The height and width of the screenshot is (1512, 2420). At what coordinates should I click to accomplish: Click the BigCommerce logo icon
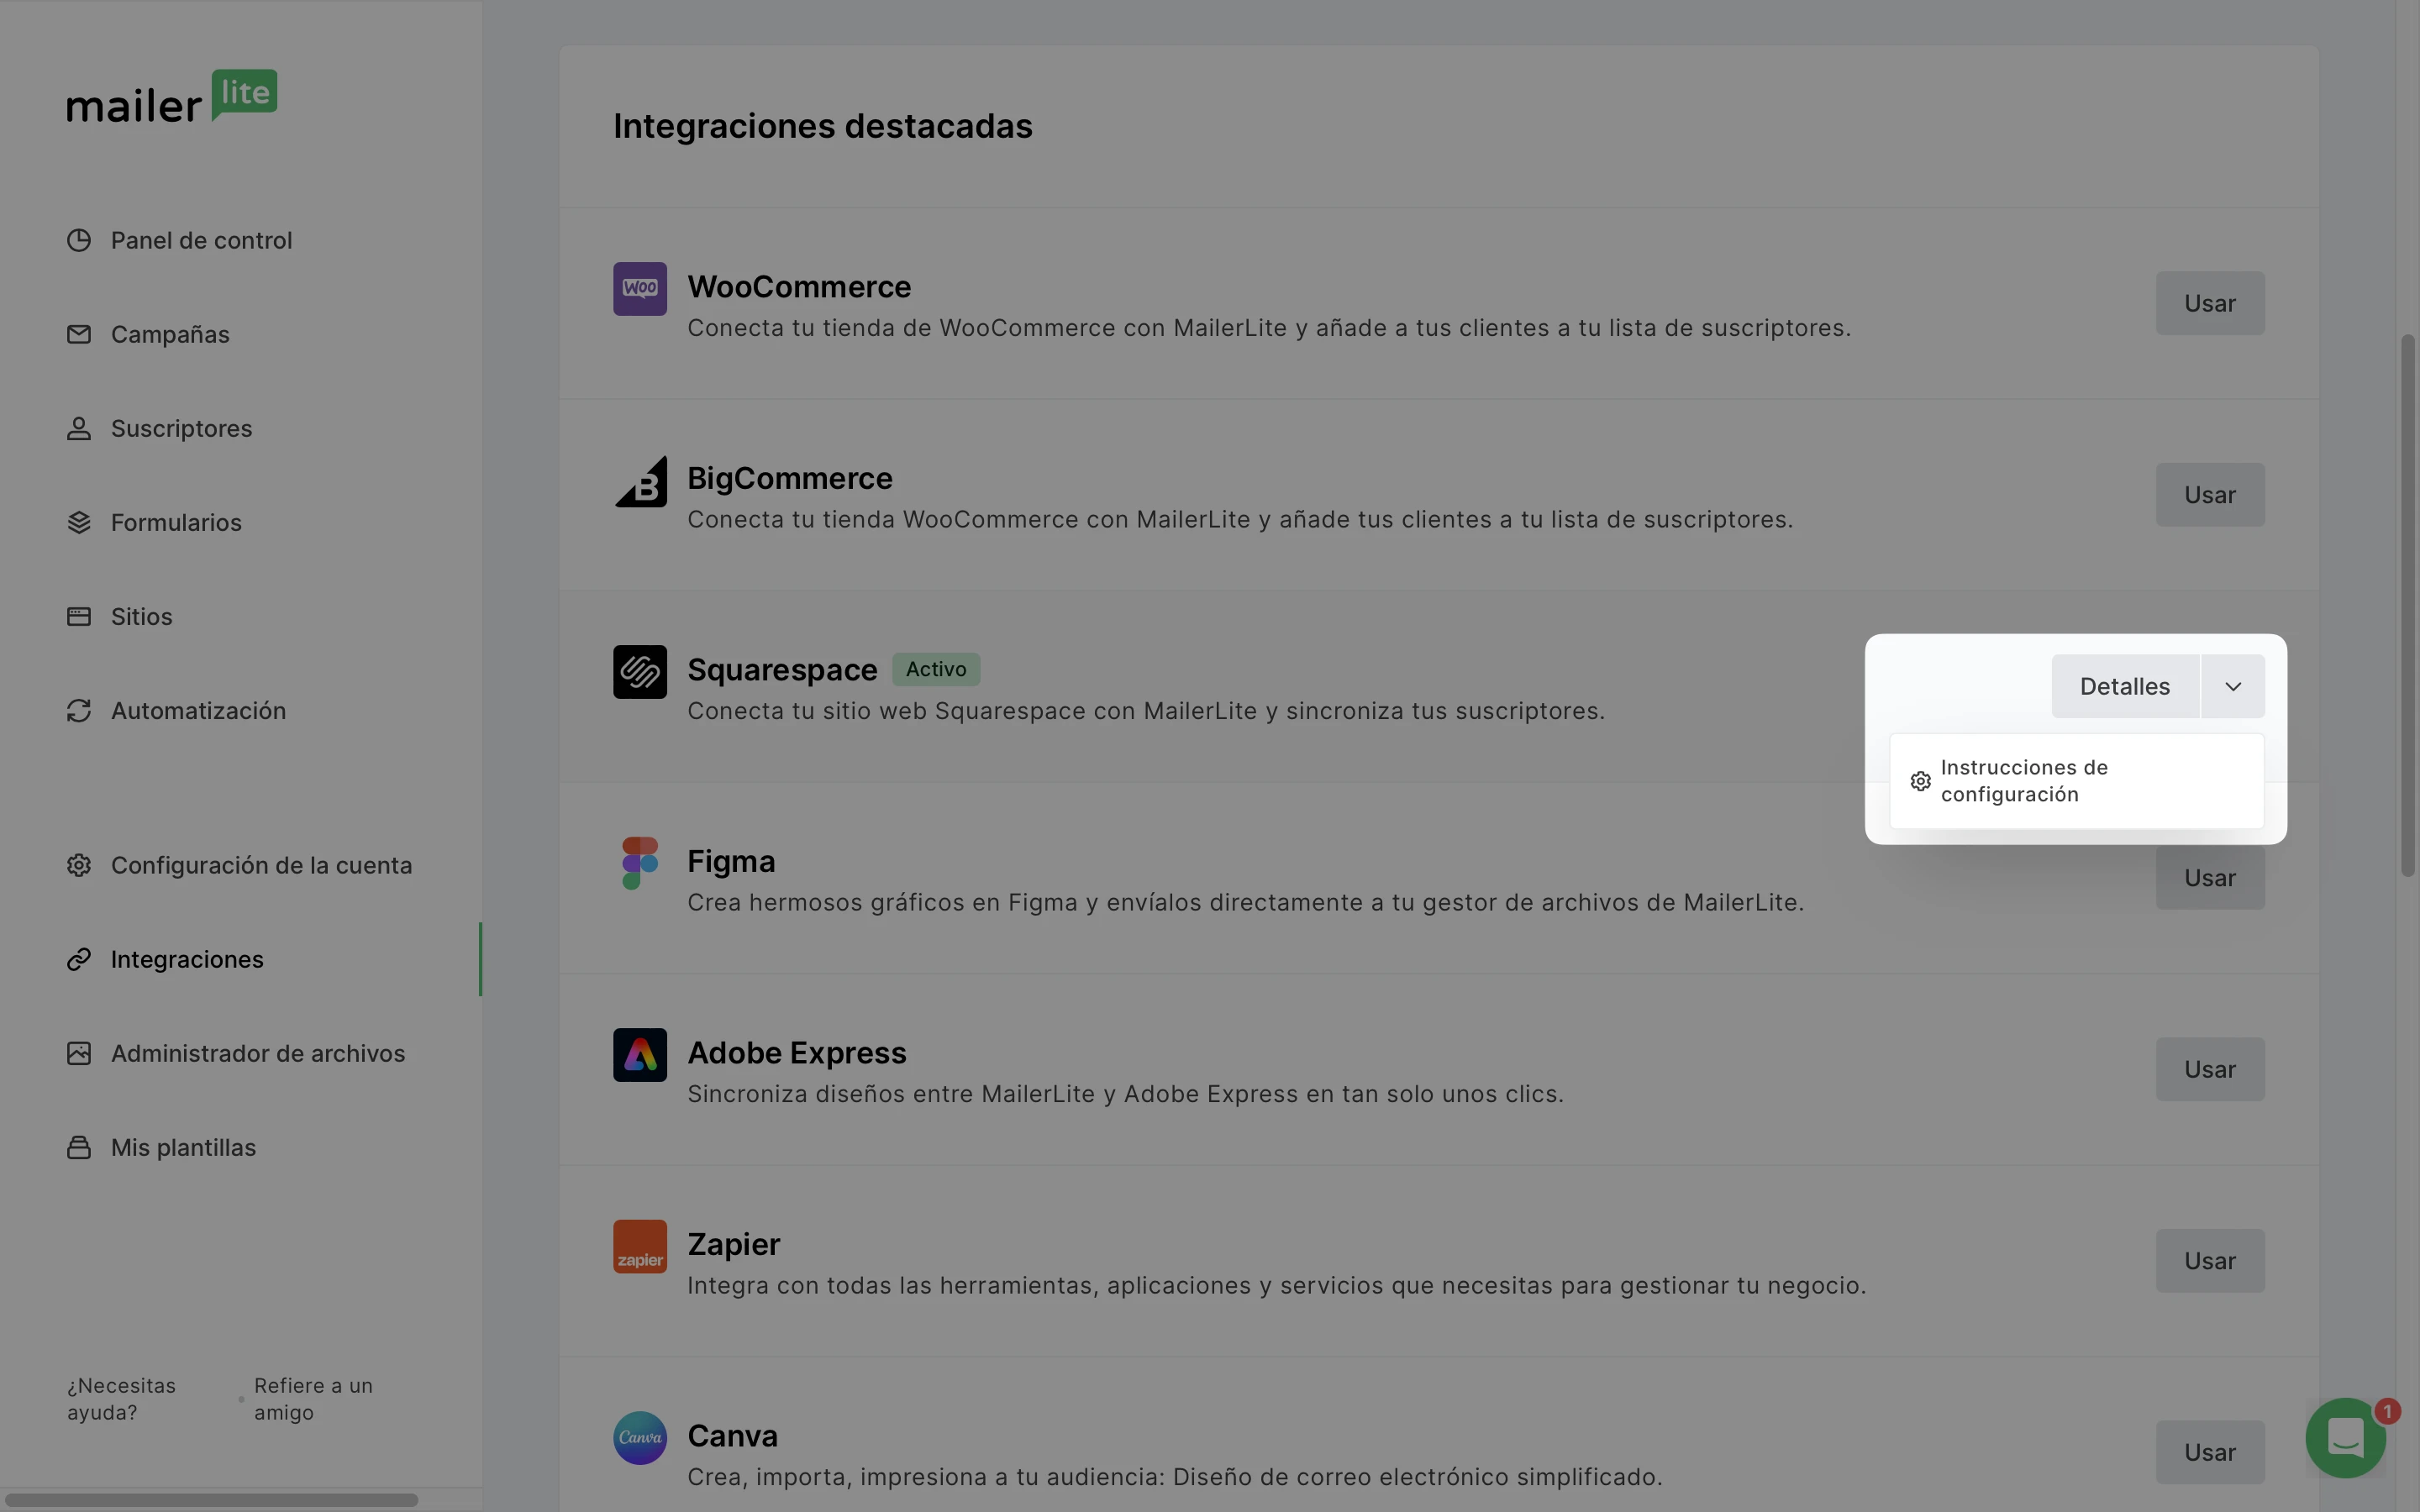[640, 481]
